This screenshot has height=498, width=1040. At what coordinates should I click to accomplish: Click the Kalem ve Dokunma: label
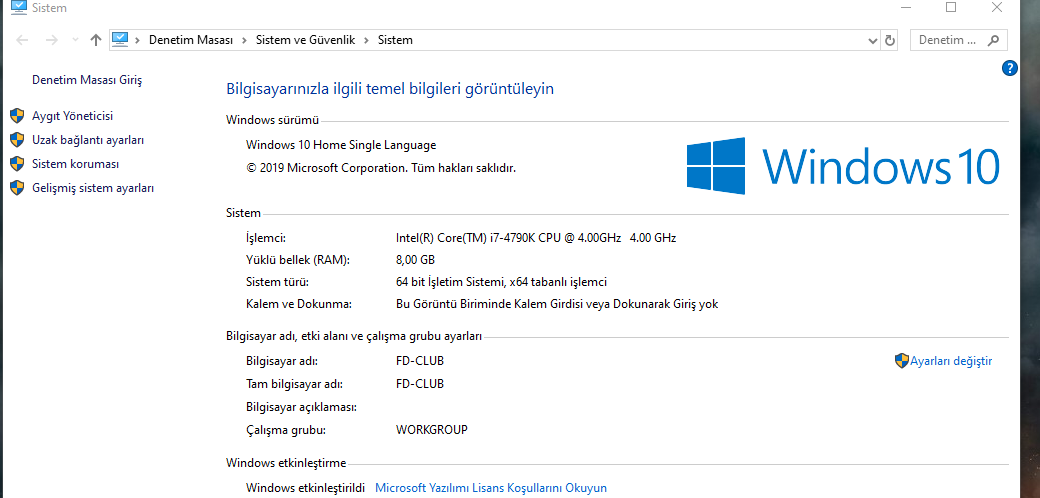[x=298, y=305]
